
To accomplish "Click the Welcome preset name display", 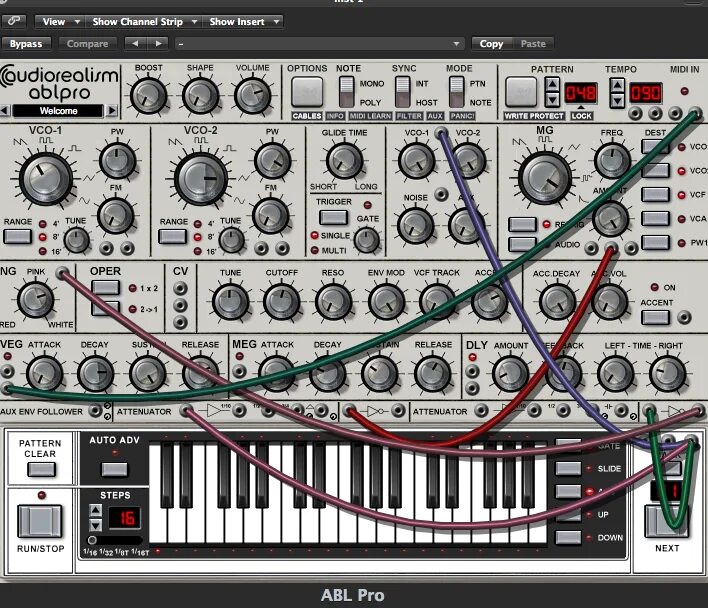I will (58, 111).
